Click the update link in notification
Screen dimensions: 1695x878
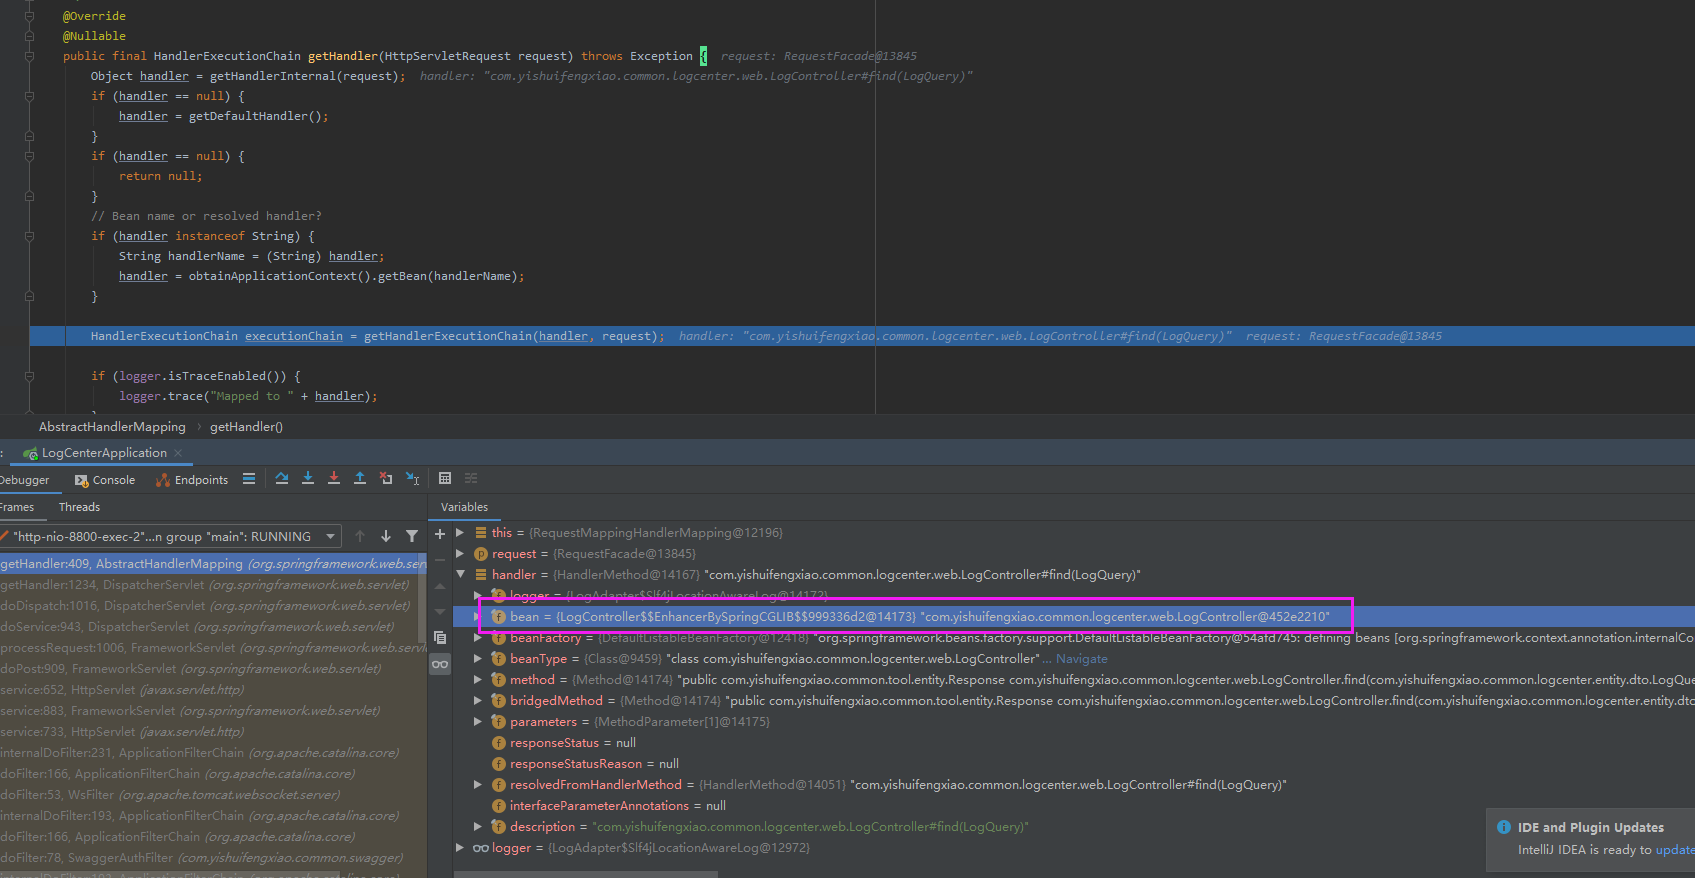coord(1675,850)
